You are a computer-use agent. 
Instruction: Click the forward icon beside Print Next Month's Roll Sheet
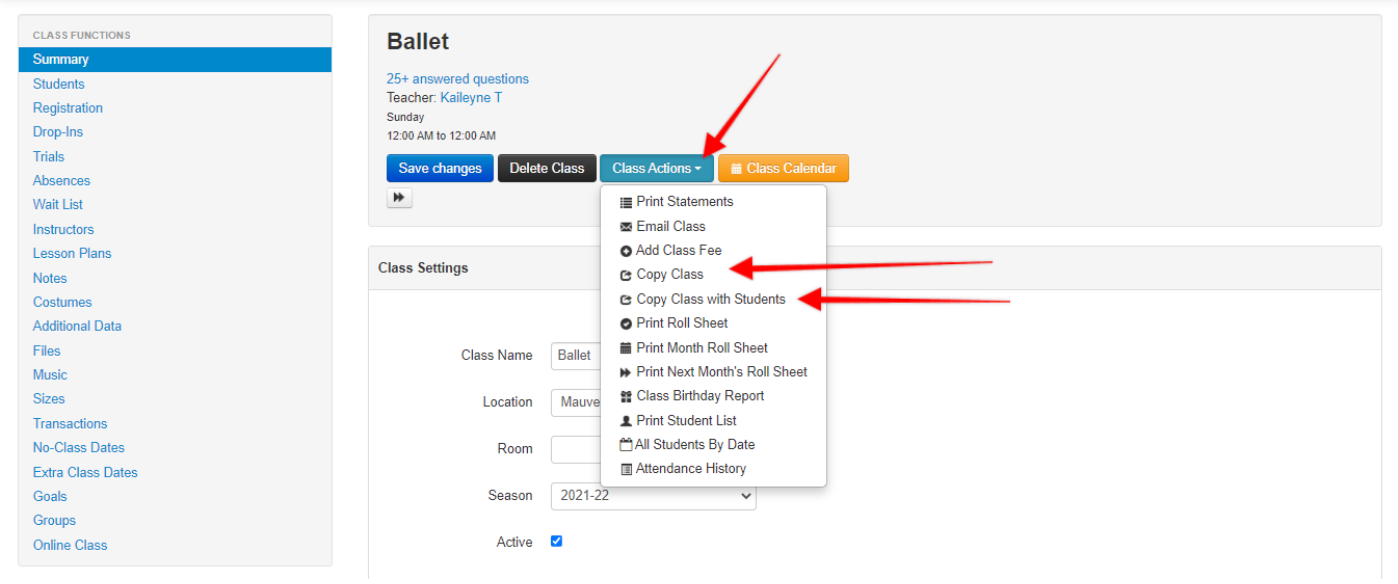(x=626, y=372)
